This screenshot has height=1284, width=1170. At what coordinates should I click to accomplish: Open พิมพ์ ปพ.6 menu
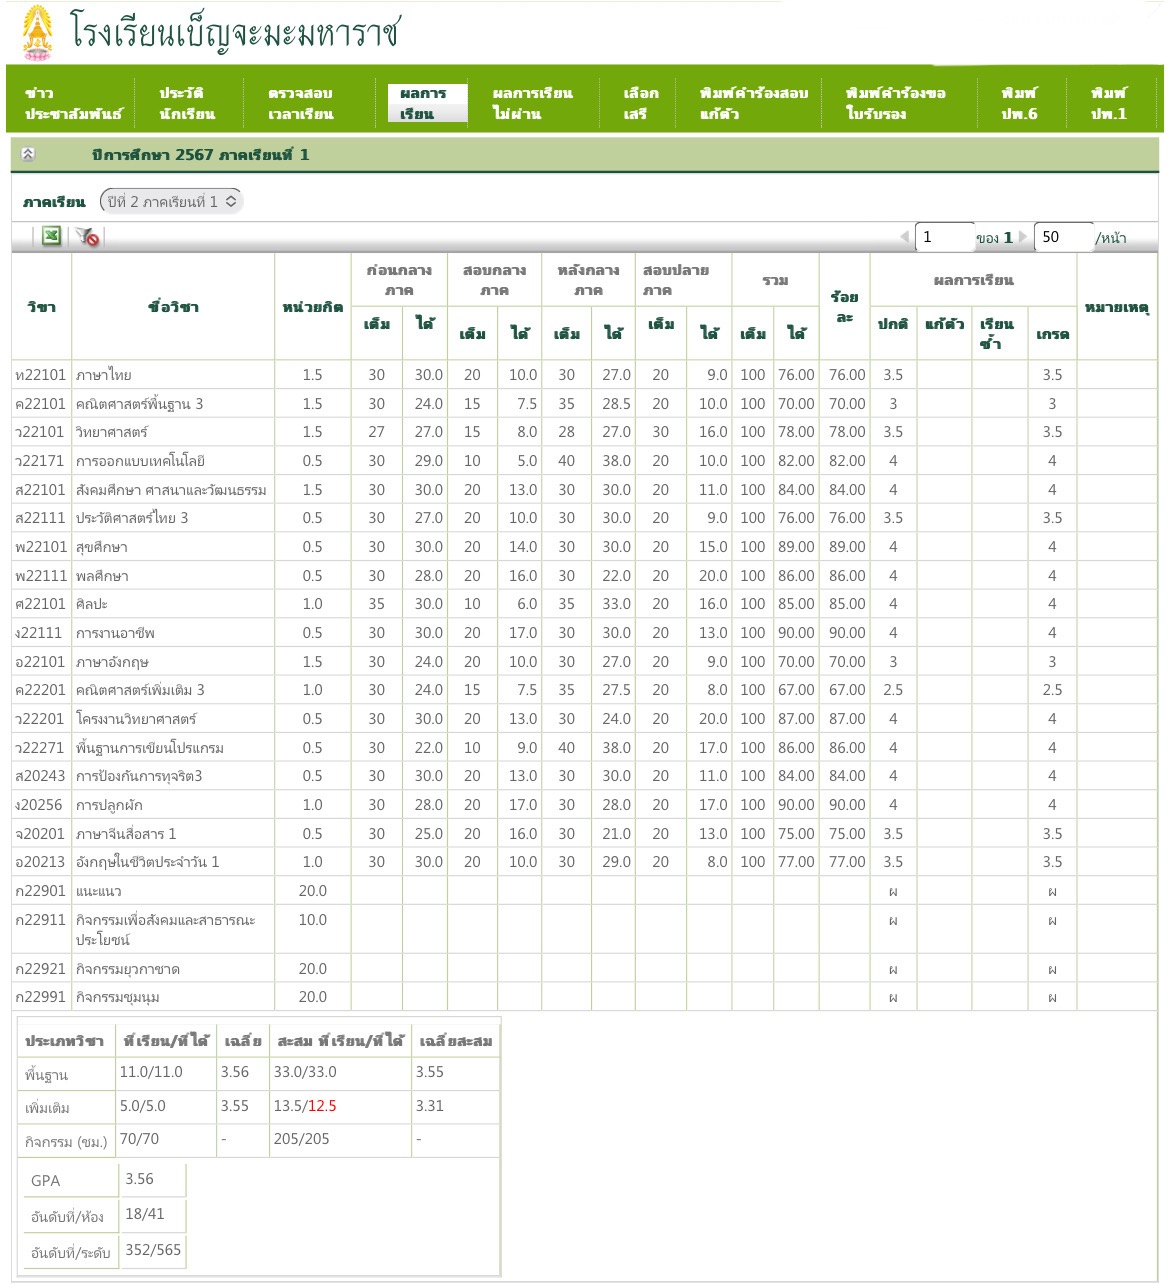click(1019, 103)
